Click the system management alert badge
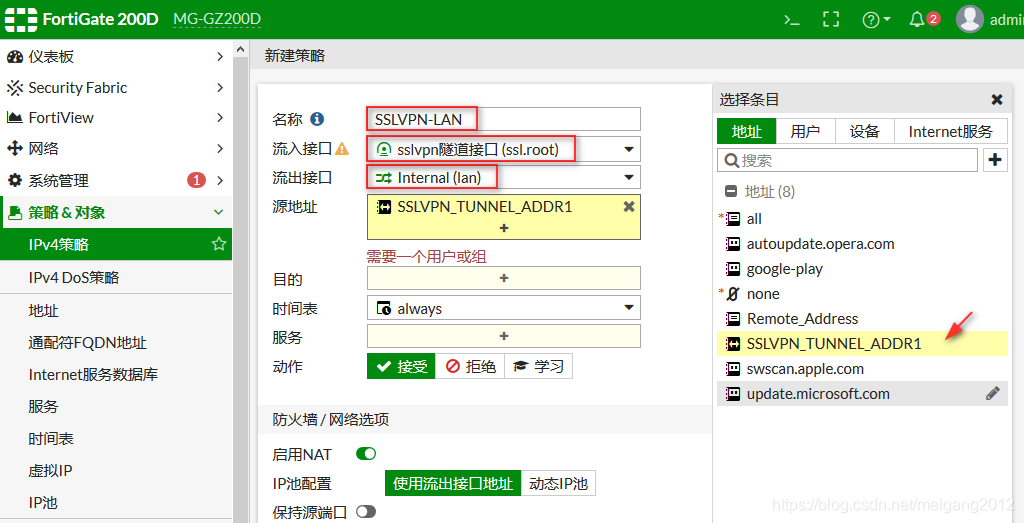 pos(196,180)
